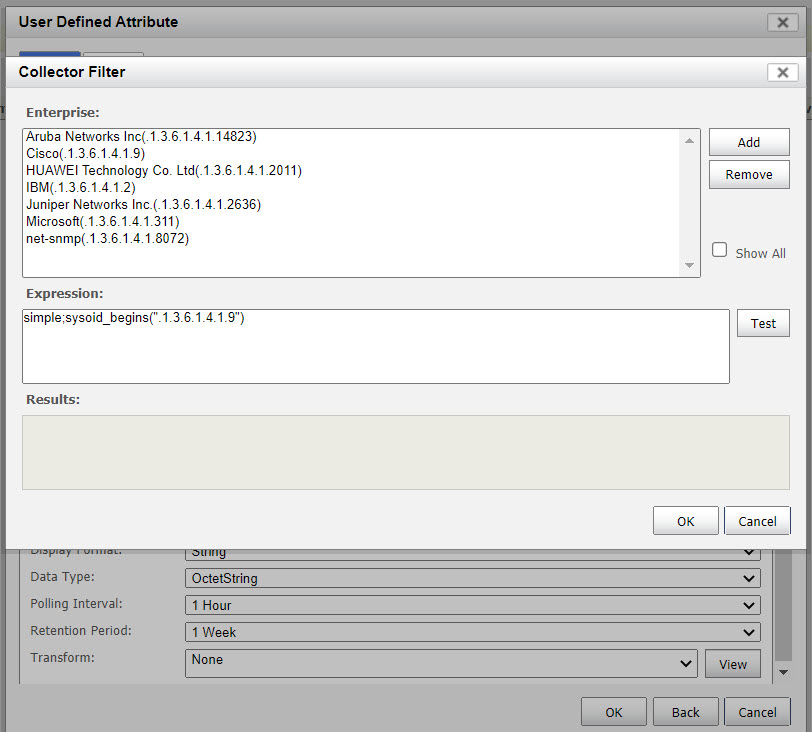Select Juniper Networks Inc. entry

[x=143, y=204]
